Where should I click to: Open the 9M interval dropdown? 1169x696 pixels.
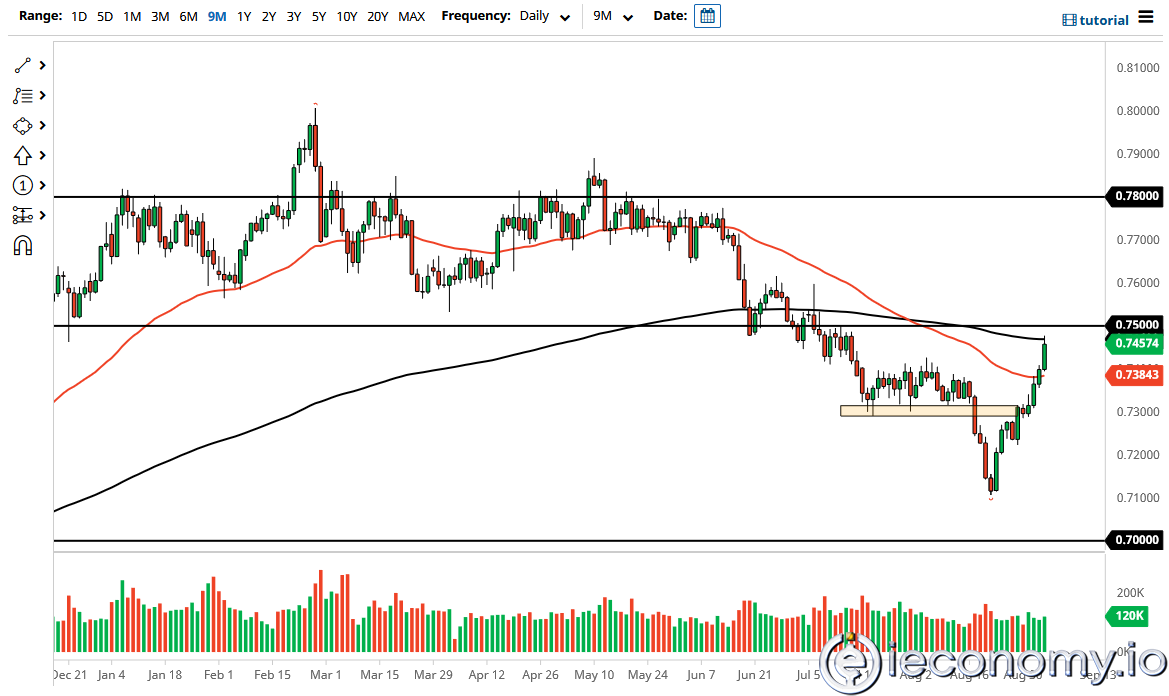click(x=615, y=16)
